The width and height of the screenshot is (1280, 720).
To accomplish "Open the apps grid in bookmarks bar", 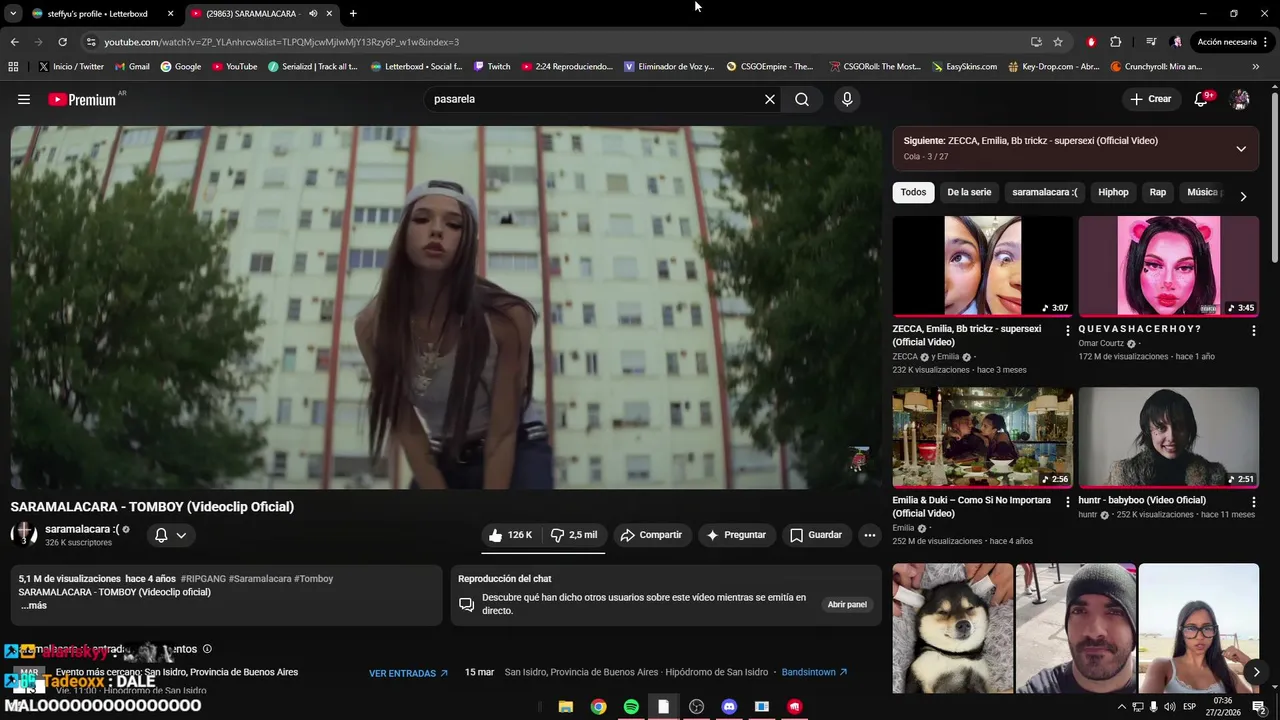I will click(x=13, y=67).
